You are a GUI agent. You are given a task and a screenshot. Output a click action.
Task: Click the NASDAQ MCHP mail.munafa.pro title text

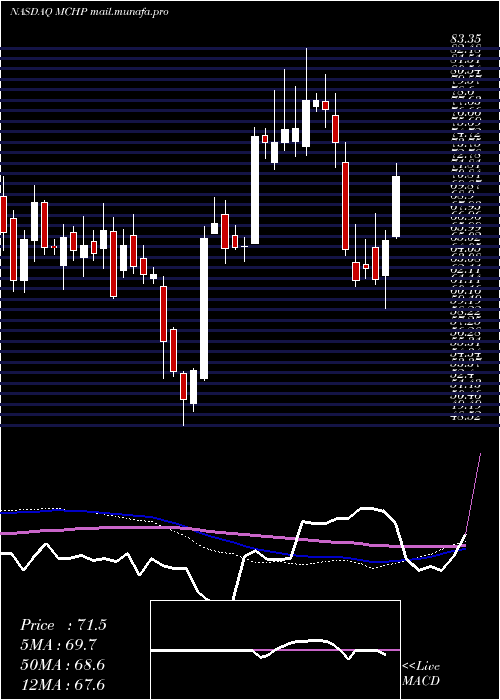pyautogui.click(x=89, y=12)
